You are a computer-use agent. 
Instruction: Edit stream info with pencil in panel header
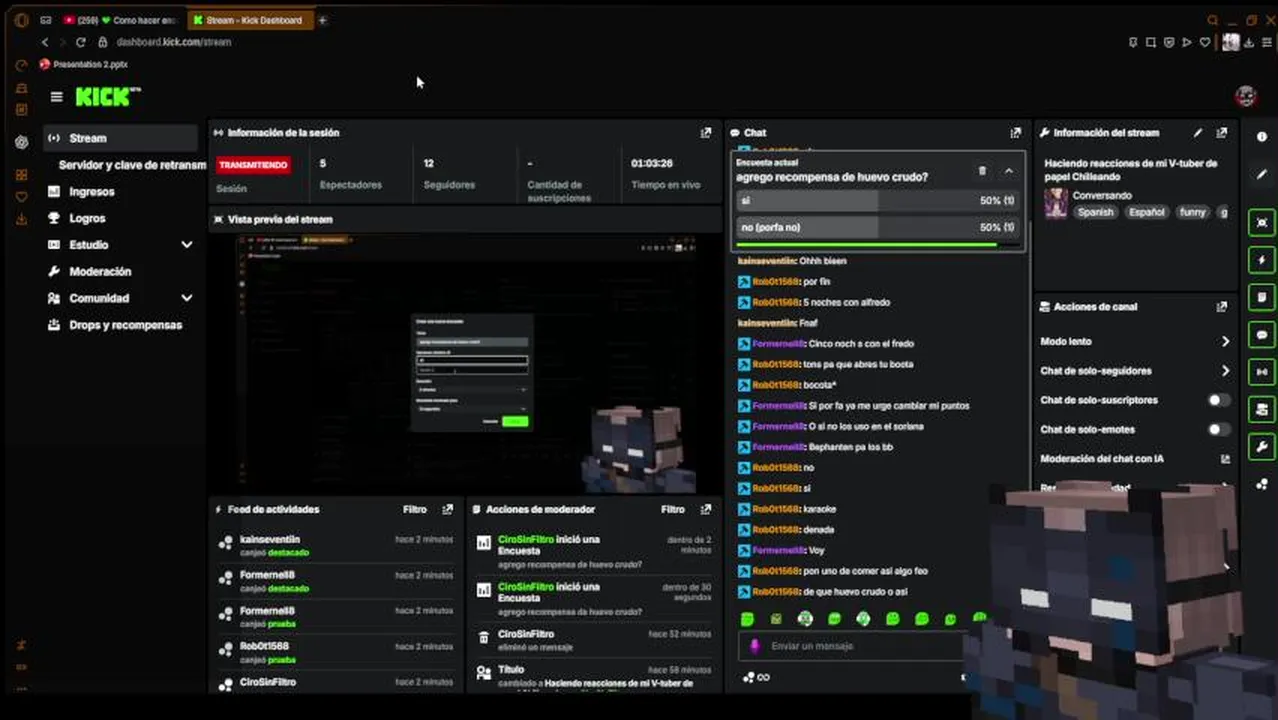coord(1198,132)
